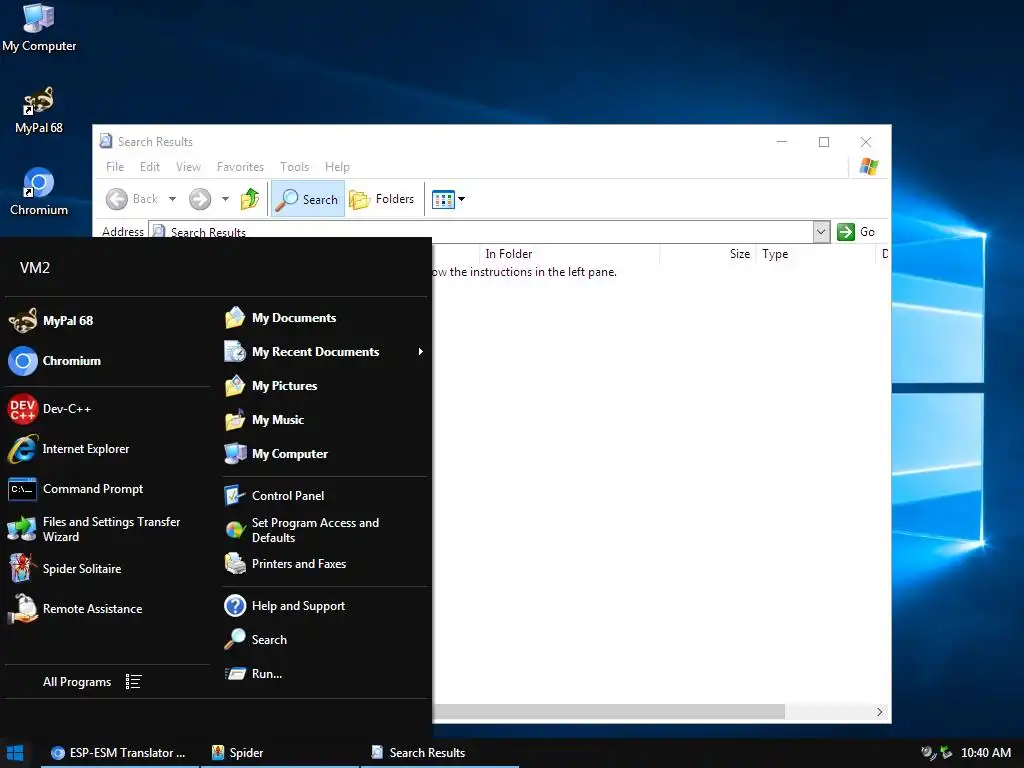This screenshot has width=1024, height=768.
Task: Toggle the Search pane button
Action: (x=308, y=199)
